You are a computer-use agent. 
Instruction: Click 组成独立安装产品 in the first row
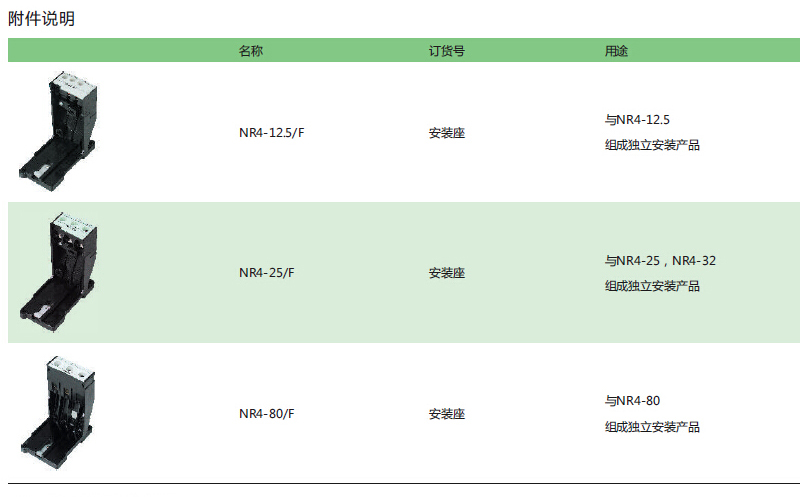point(652,145)
